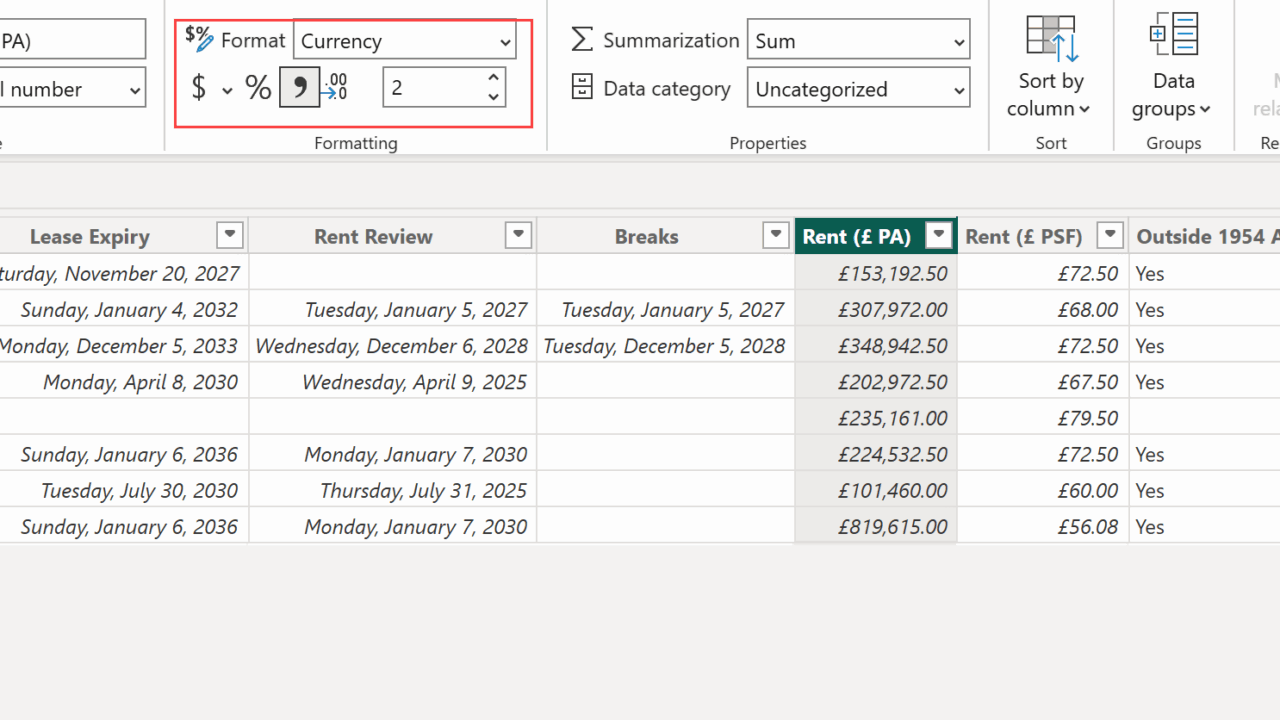Open filter dropdown on Rent (£ PSF) column
The image size is (1280, 720).
(x=1110, y=235)
